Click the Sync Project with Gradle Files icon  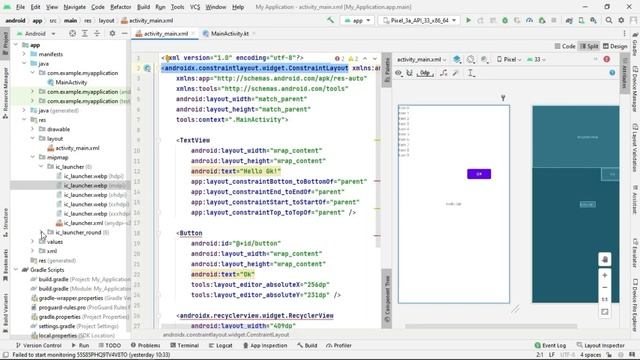tap(569, 20)
